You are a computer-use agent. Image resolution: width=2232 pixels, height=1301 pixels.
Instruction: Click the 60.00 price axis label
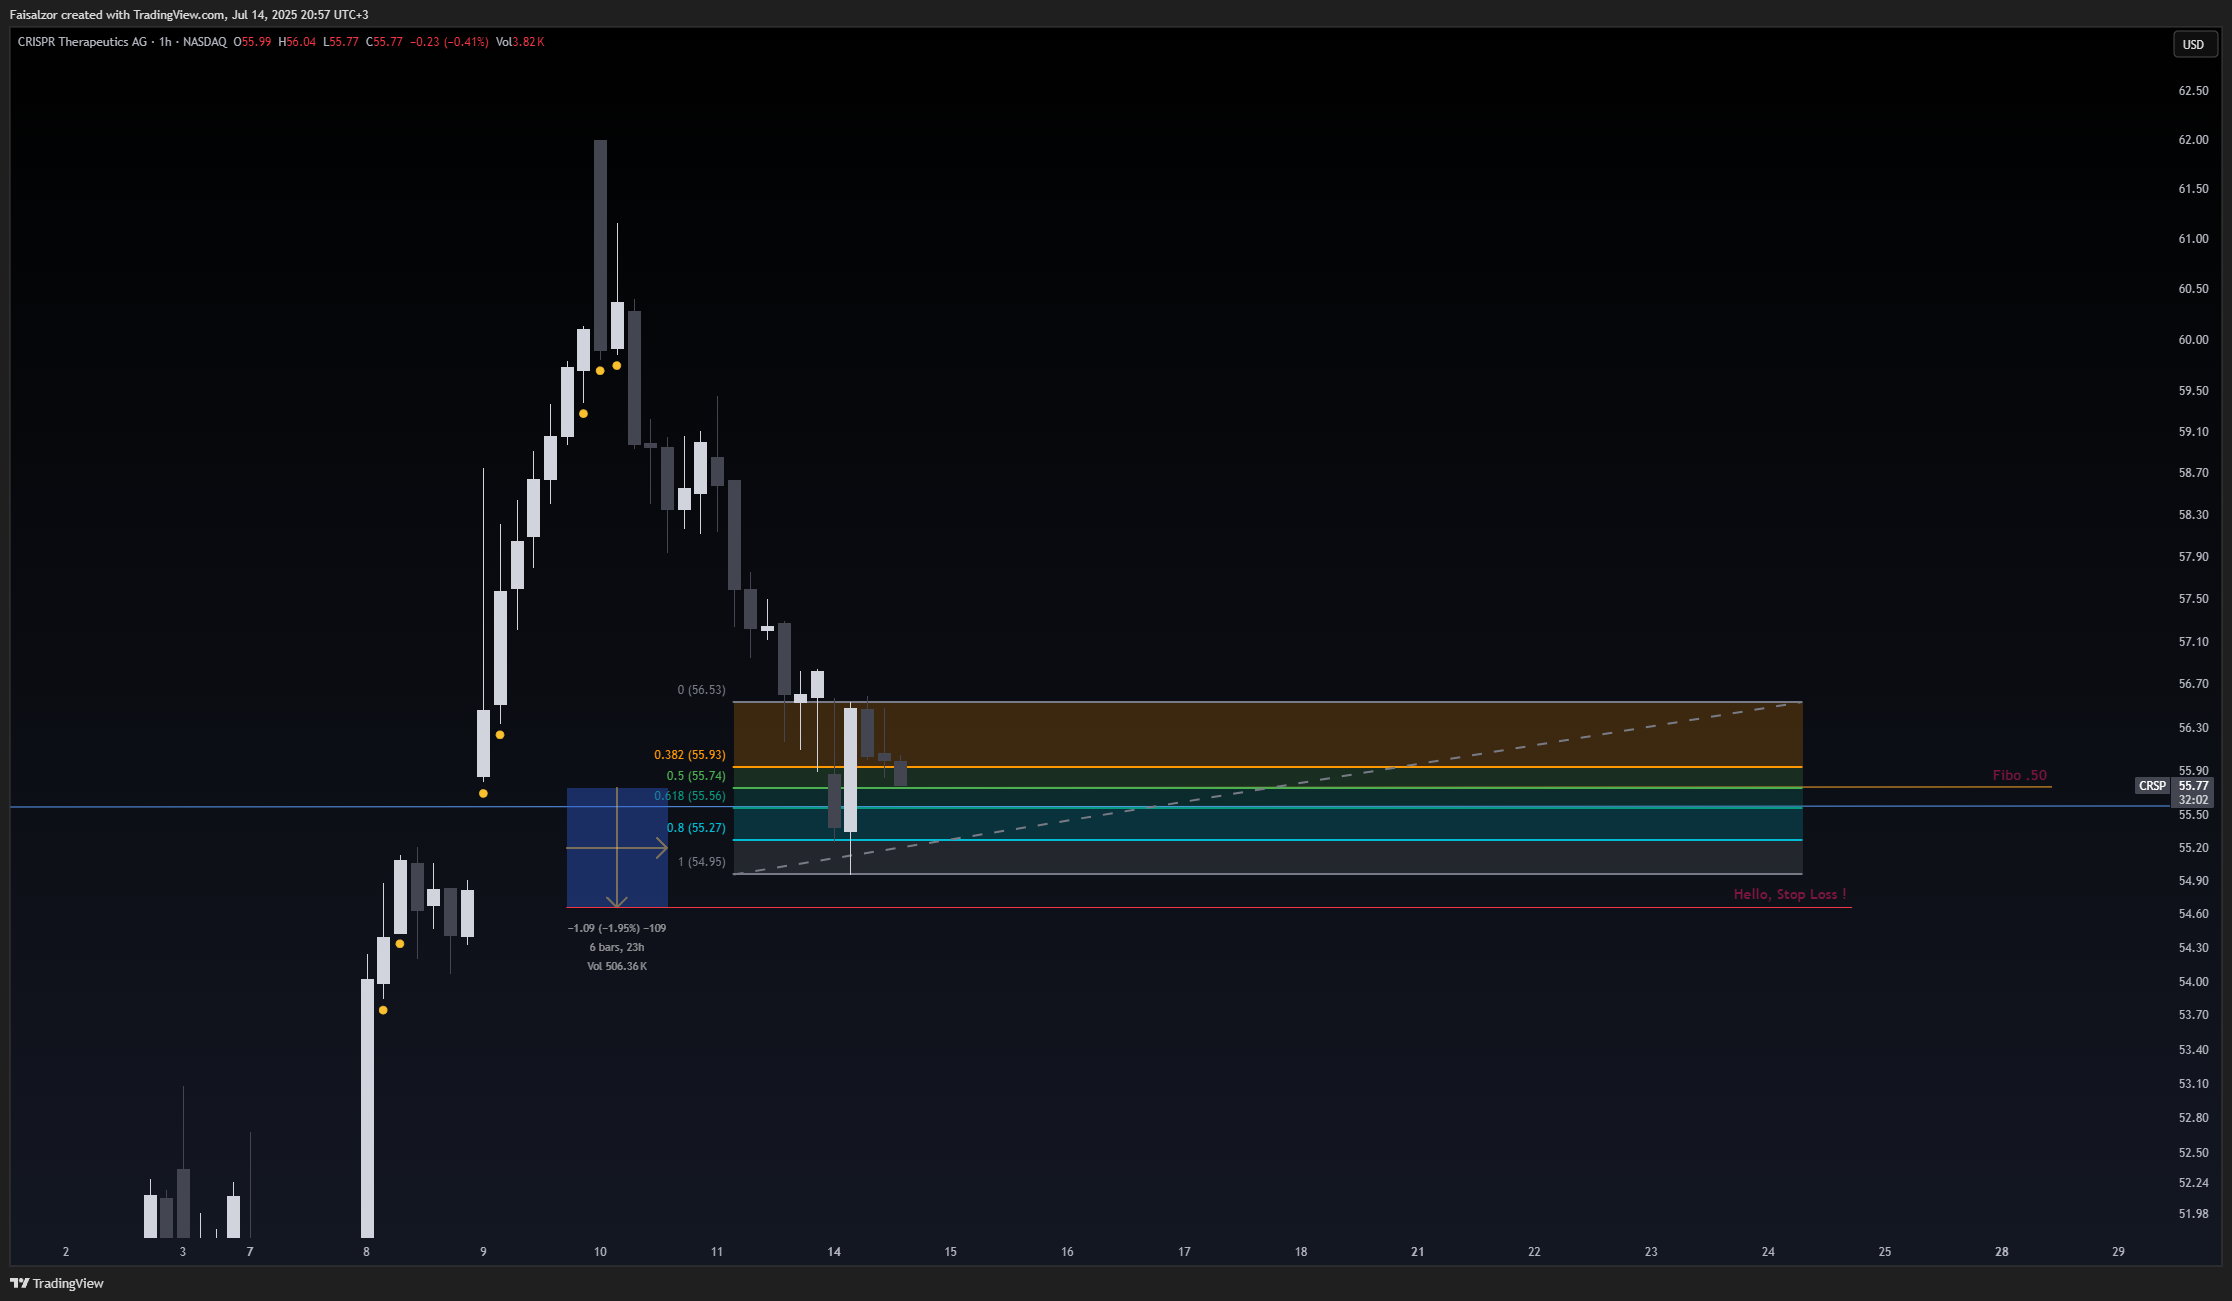[2193, 340]
